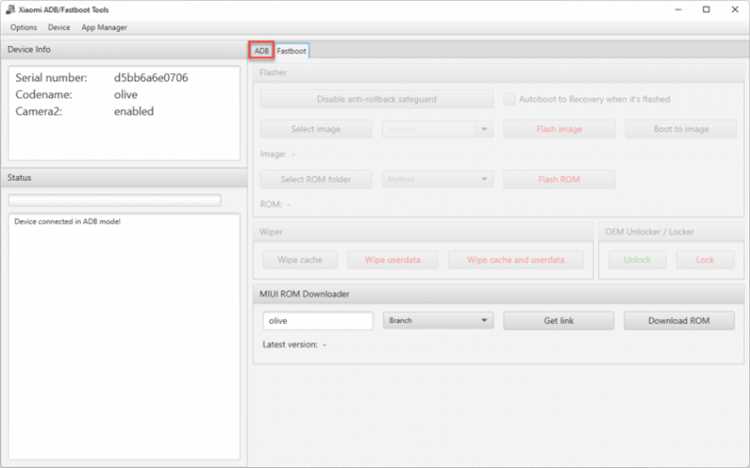The image size is (750, 468).
Task: Close the Xiaomi ADB/Fastboot Tools window
Action: pos(735,10)
